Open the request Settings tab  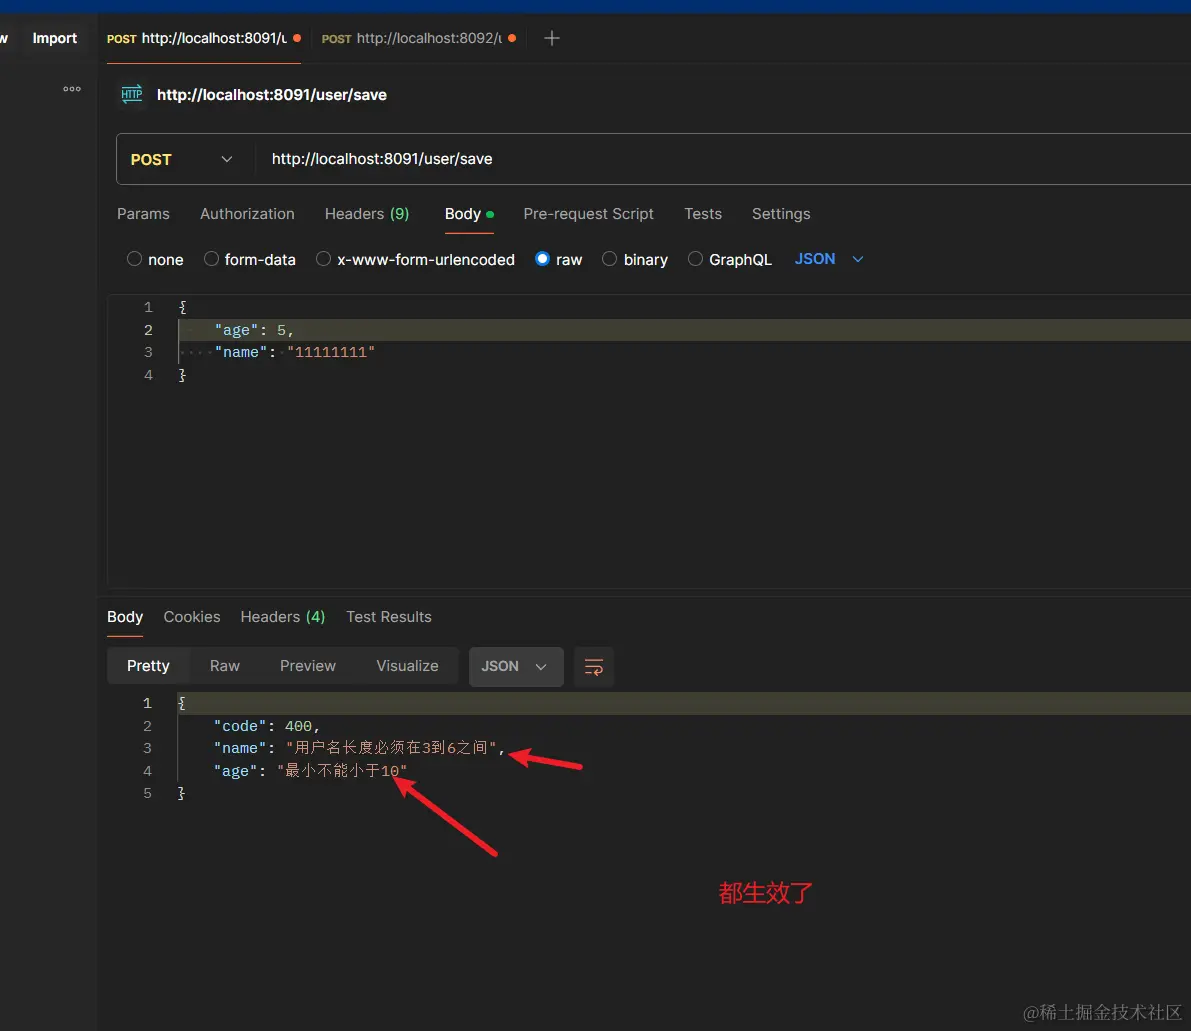pos(781,214)
